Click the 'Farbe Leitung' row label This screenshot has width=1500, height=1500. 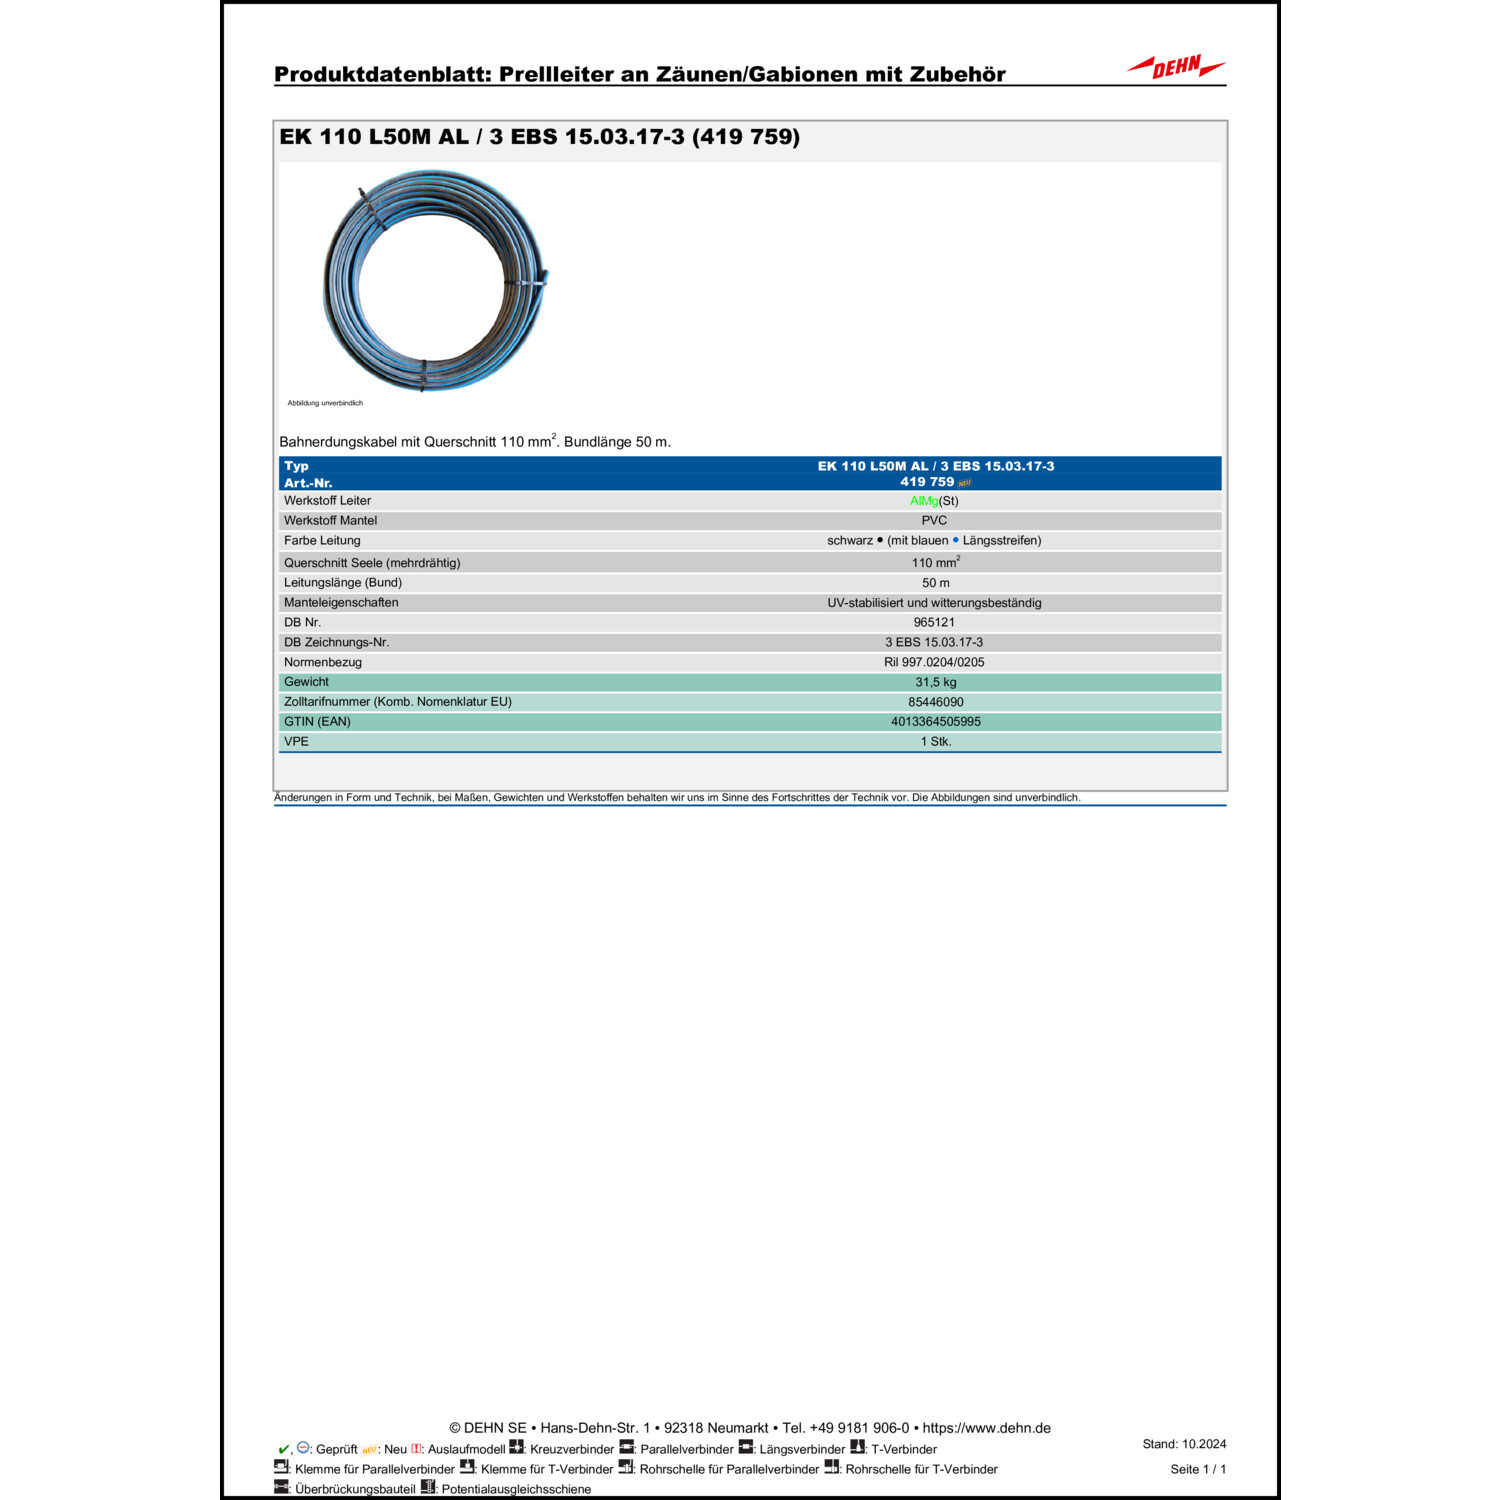(322, 541)
